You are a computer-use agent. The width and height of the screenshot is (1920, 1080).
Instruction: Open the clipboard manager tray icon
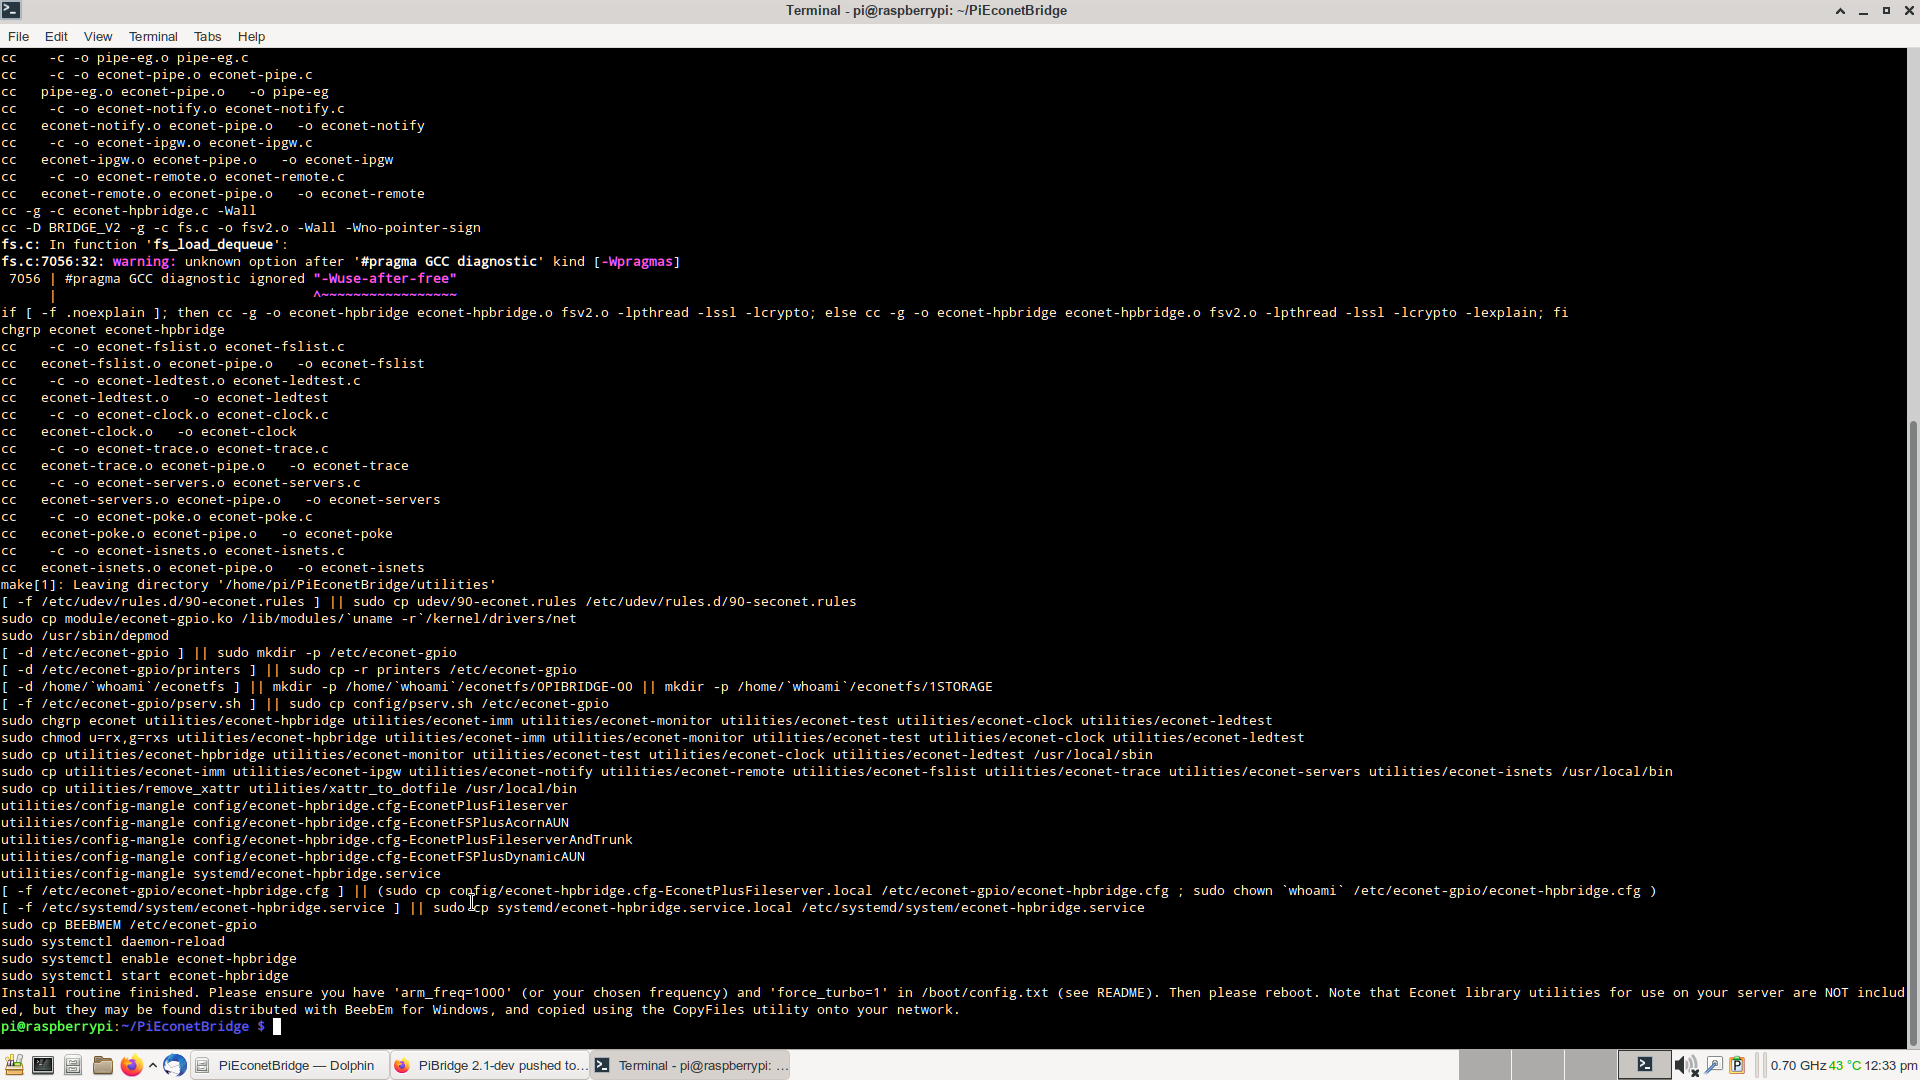pos(1737,1065)
